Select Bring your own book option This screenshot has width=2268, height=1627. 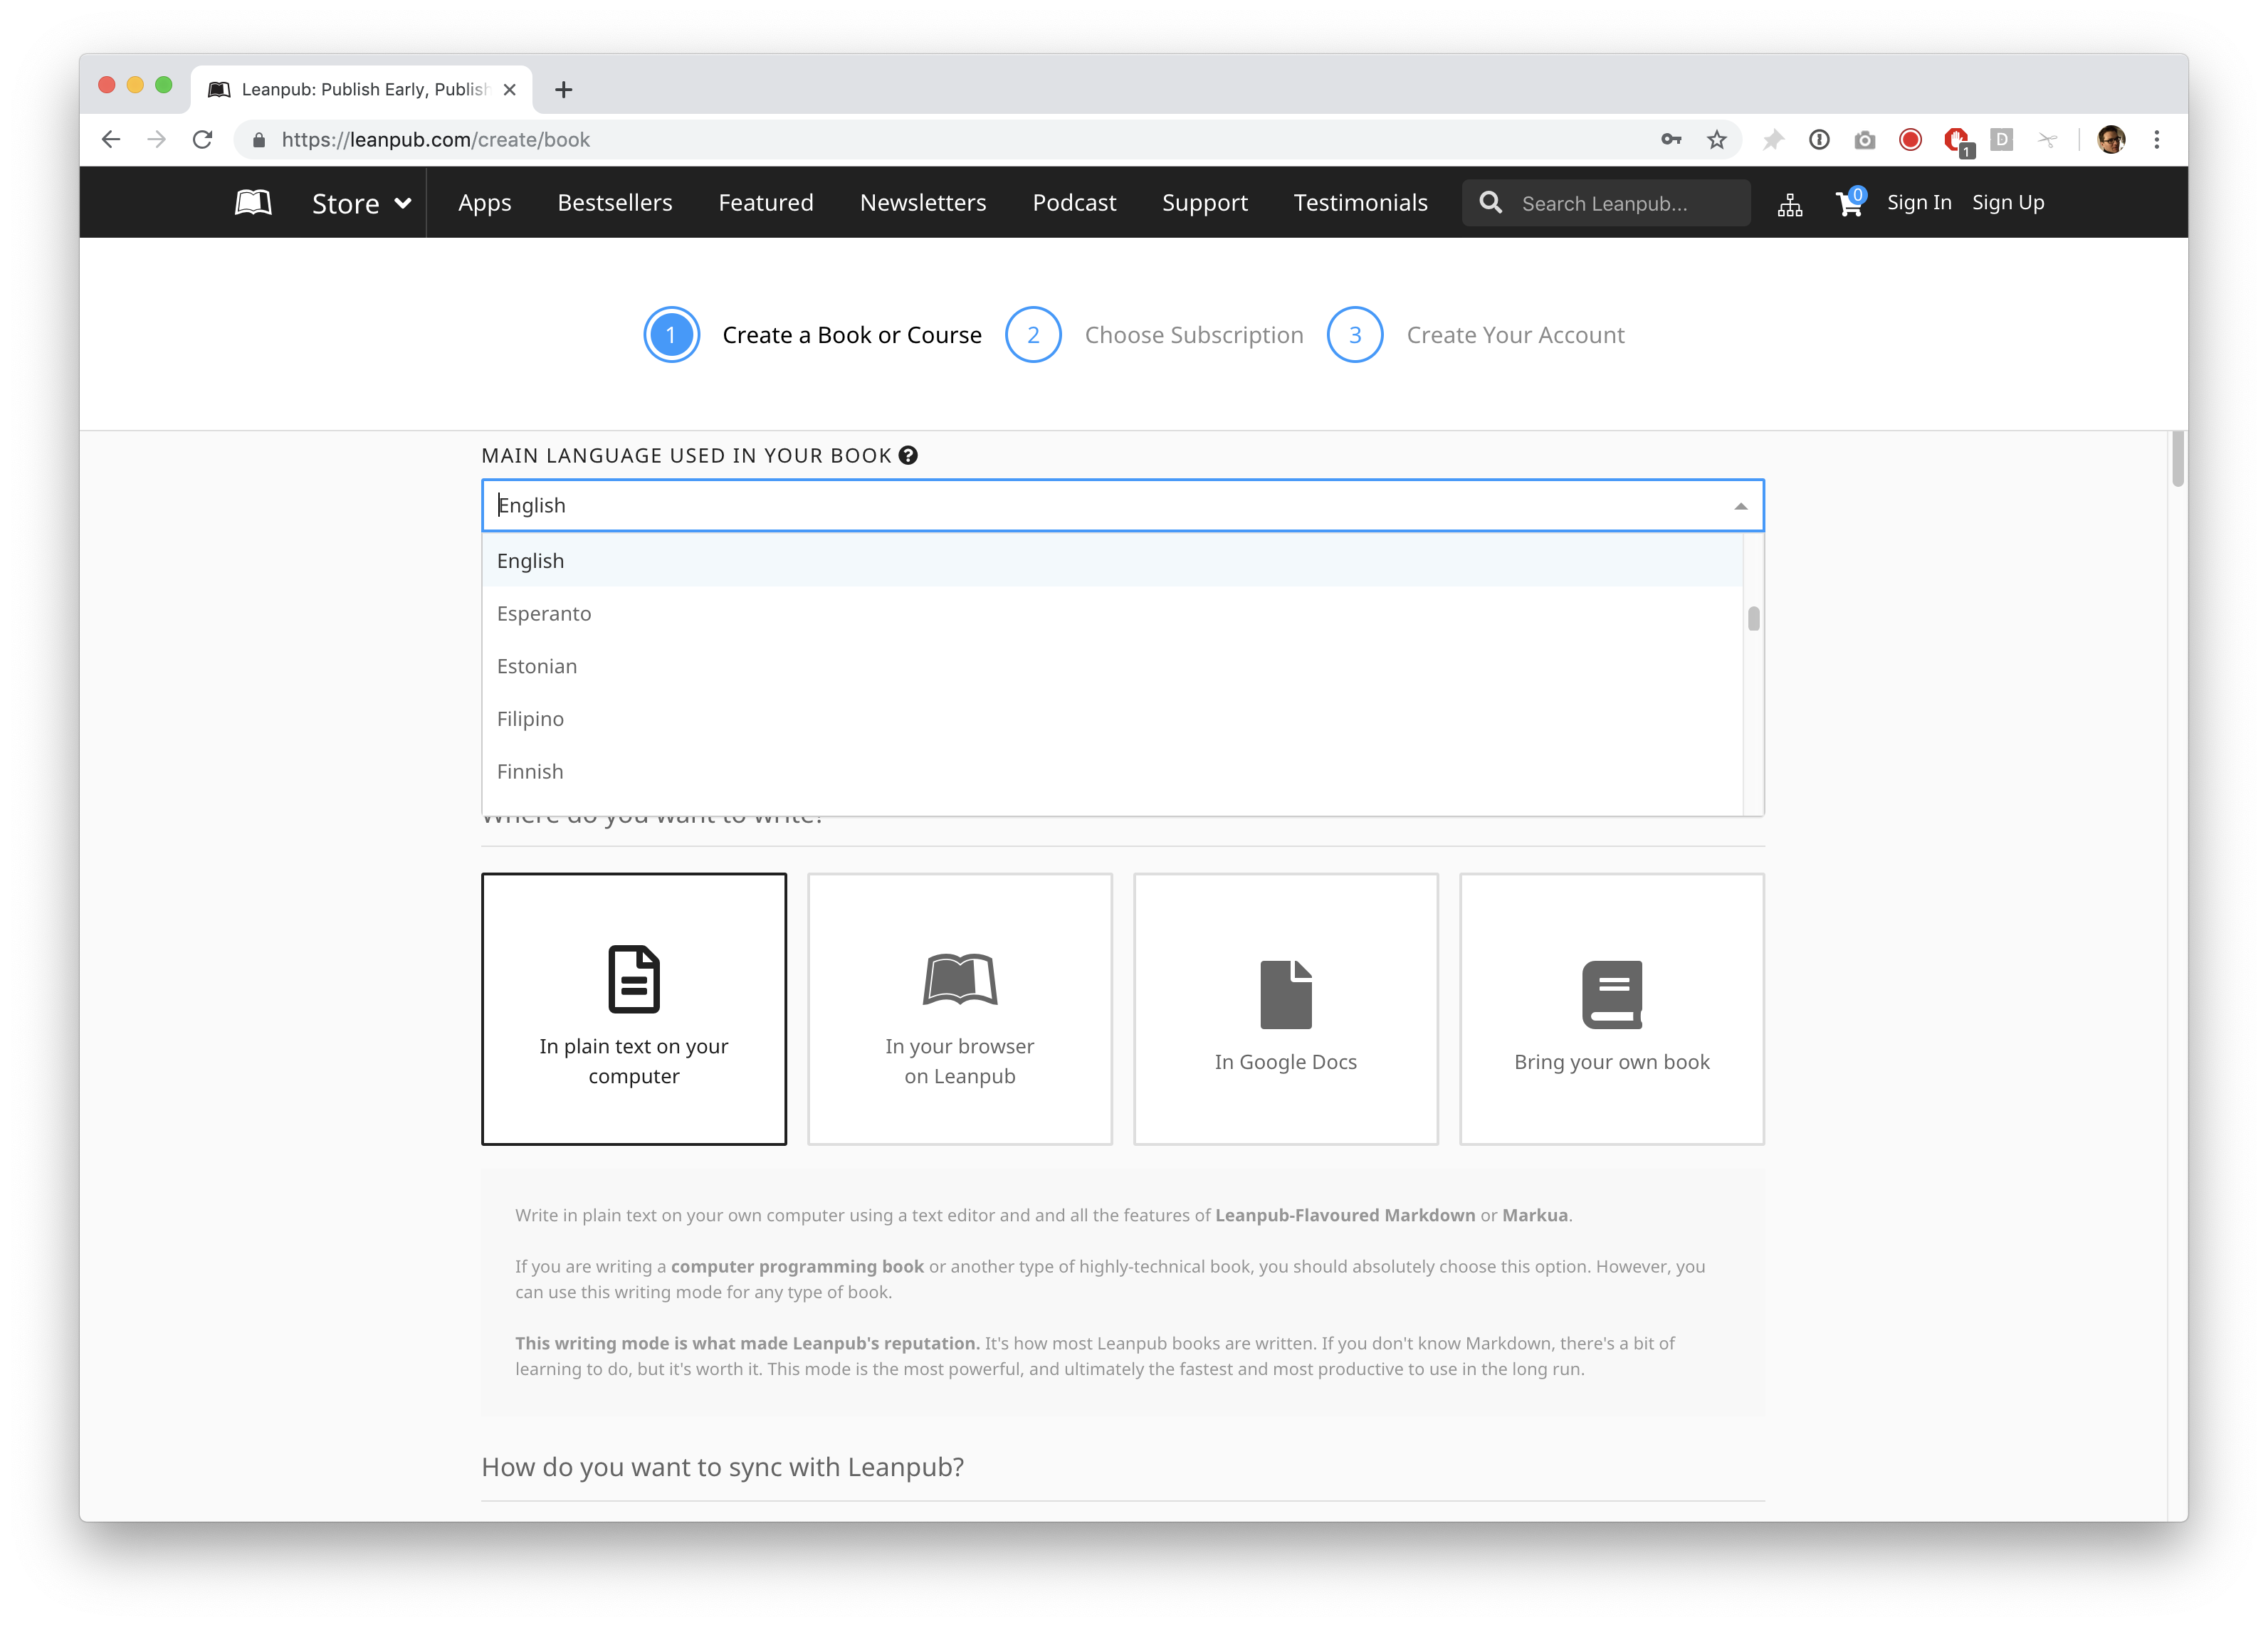(1612, 1009)
